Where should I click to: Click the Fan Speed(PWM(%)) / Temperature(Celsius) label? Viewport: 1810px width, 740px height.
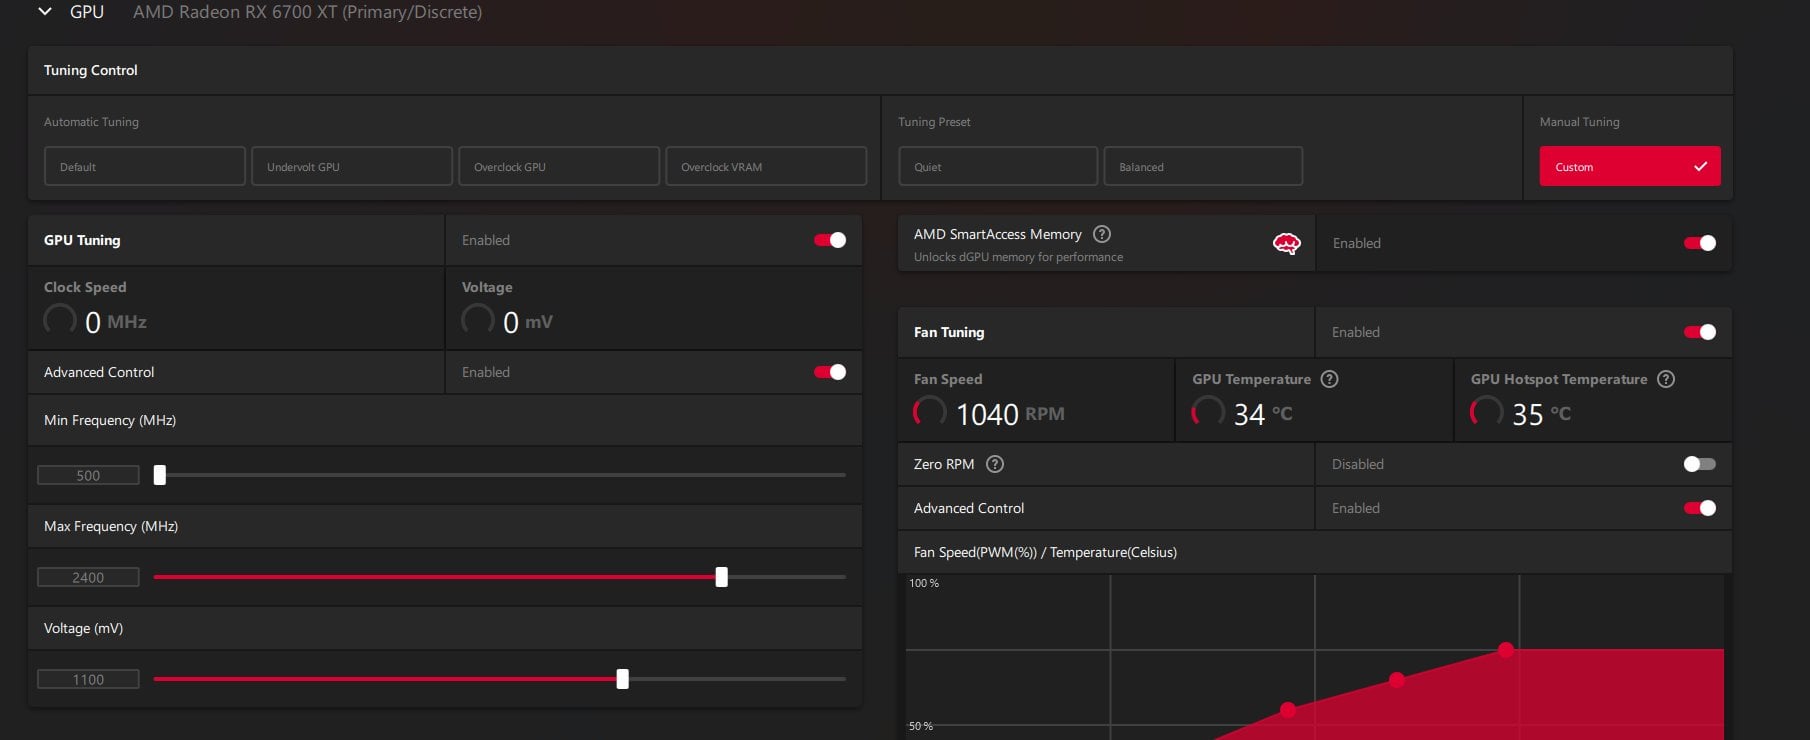1045,552
